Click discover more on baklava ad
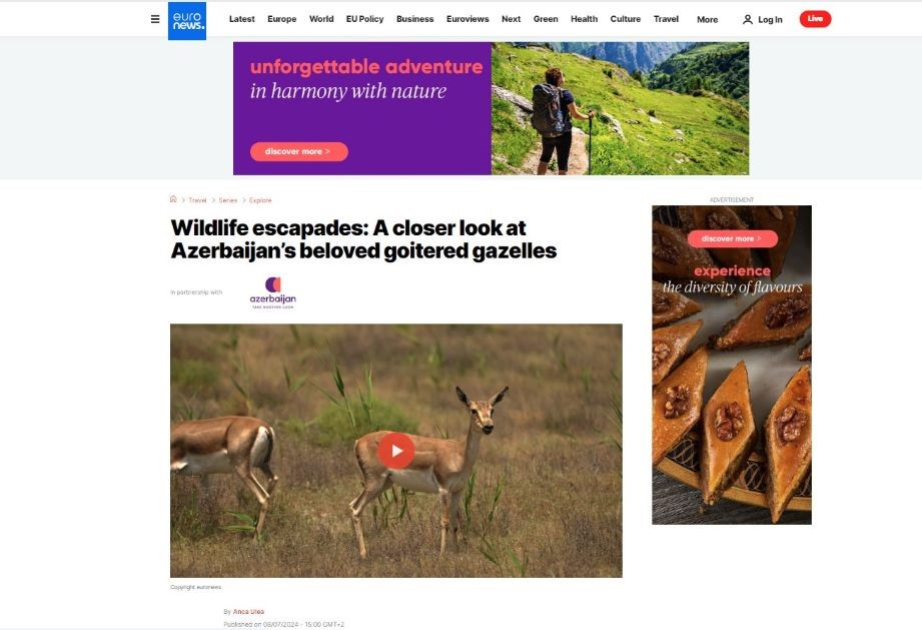 [x=732, y=238]
